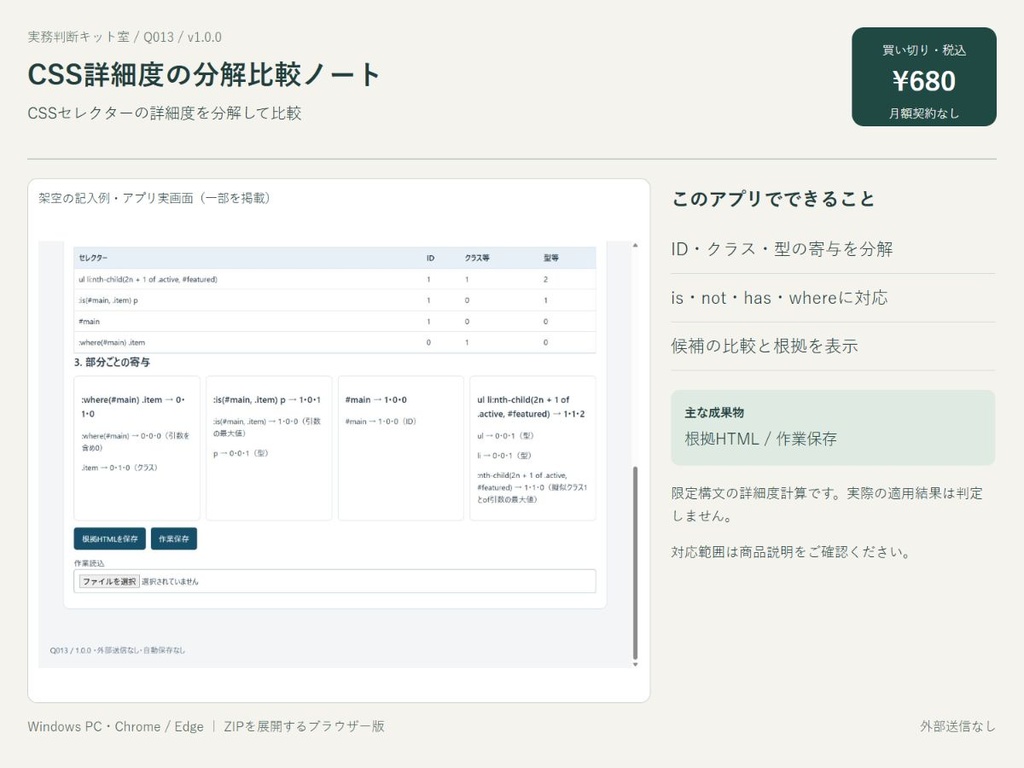
Task: Click the scrollbar up arrow in app preview
Action: tap(635, 246)
